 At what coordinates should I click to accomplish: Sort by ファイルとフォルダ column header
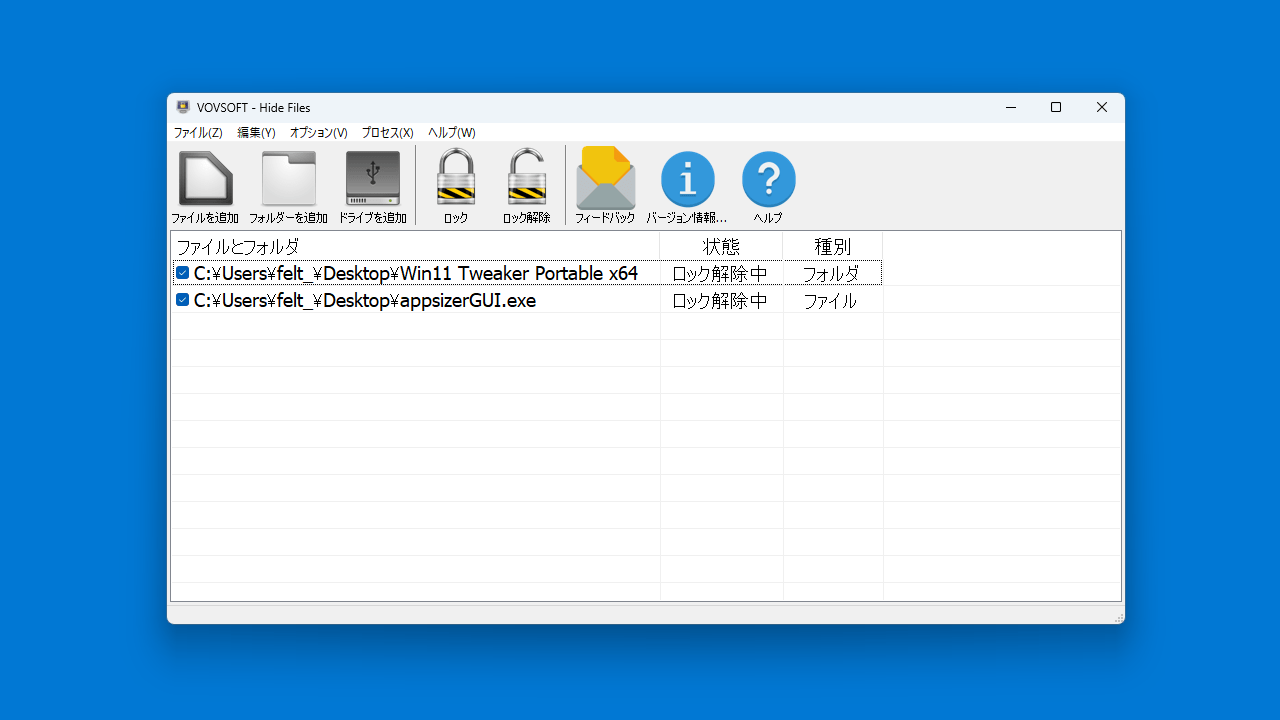click(x=416, y=246)
